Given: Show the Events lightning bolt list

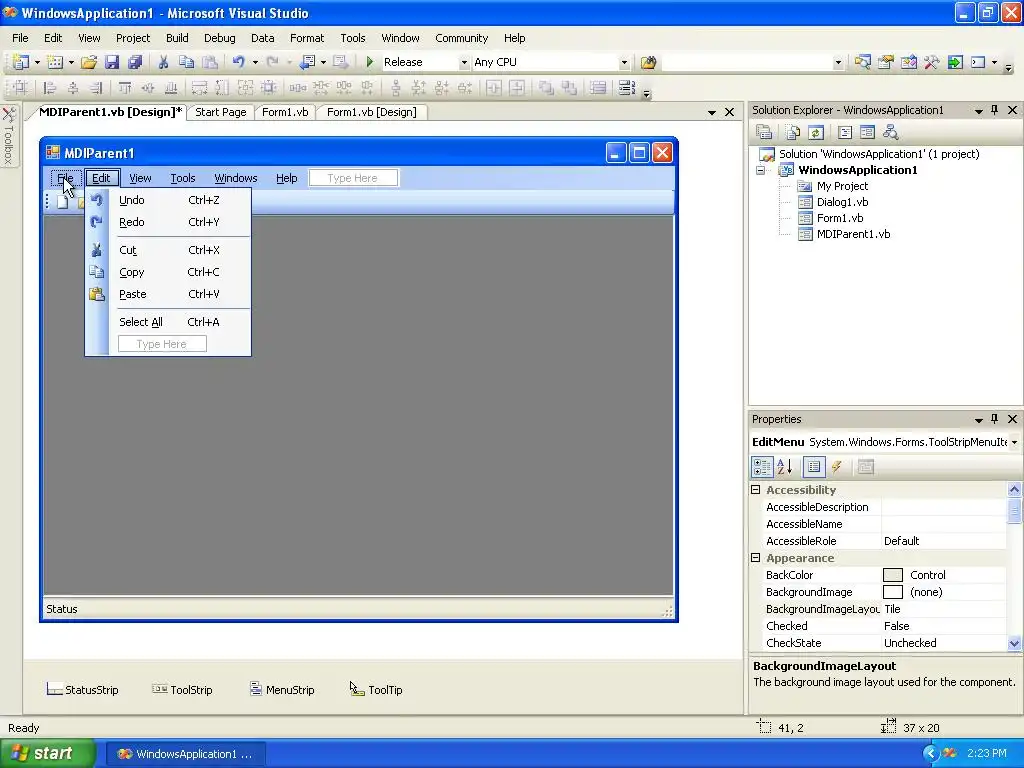Looking at the screenshot, I should pyautogui.click(x=837, y=467).
